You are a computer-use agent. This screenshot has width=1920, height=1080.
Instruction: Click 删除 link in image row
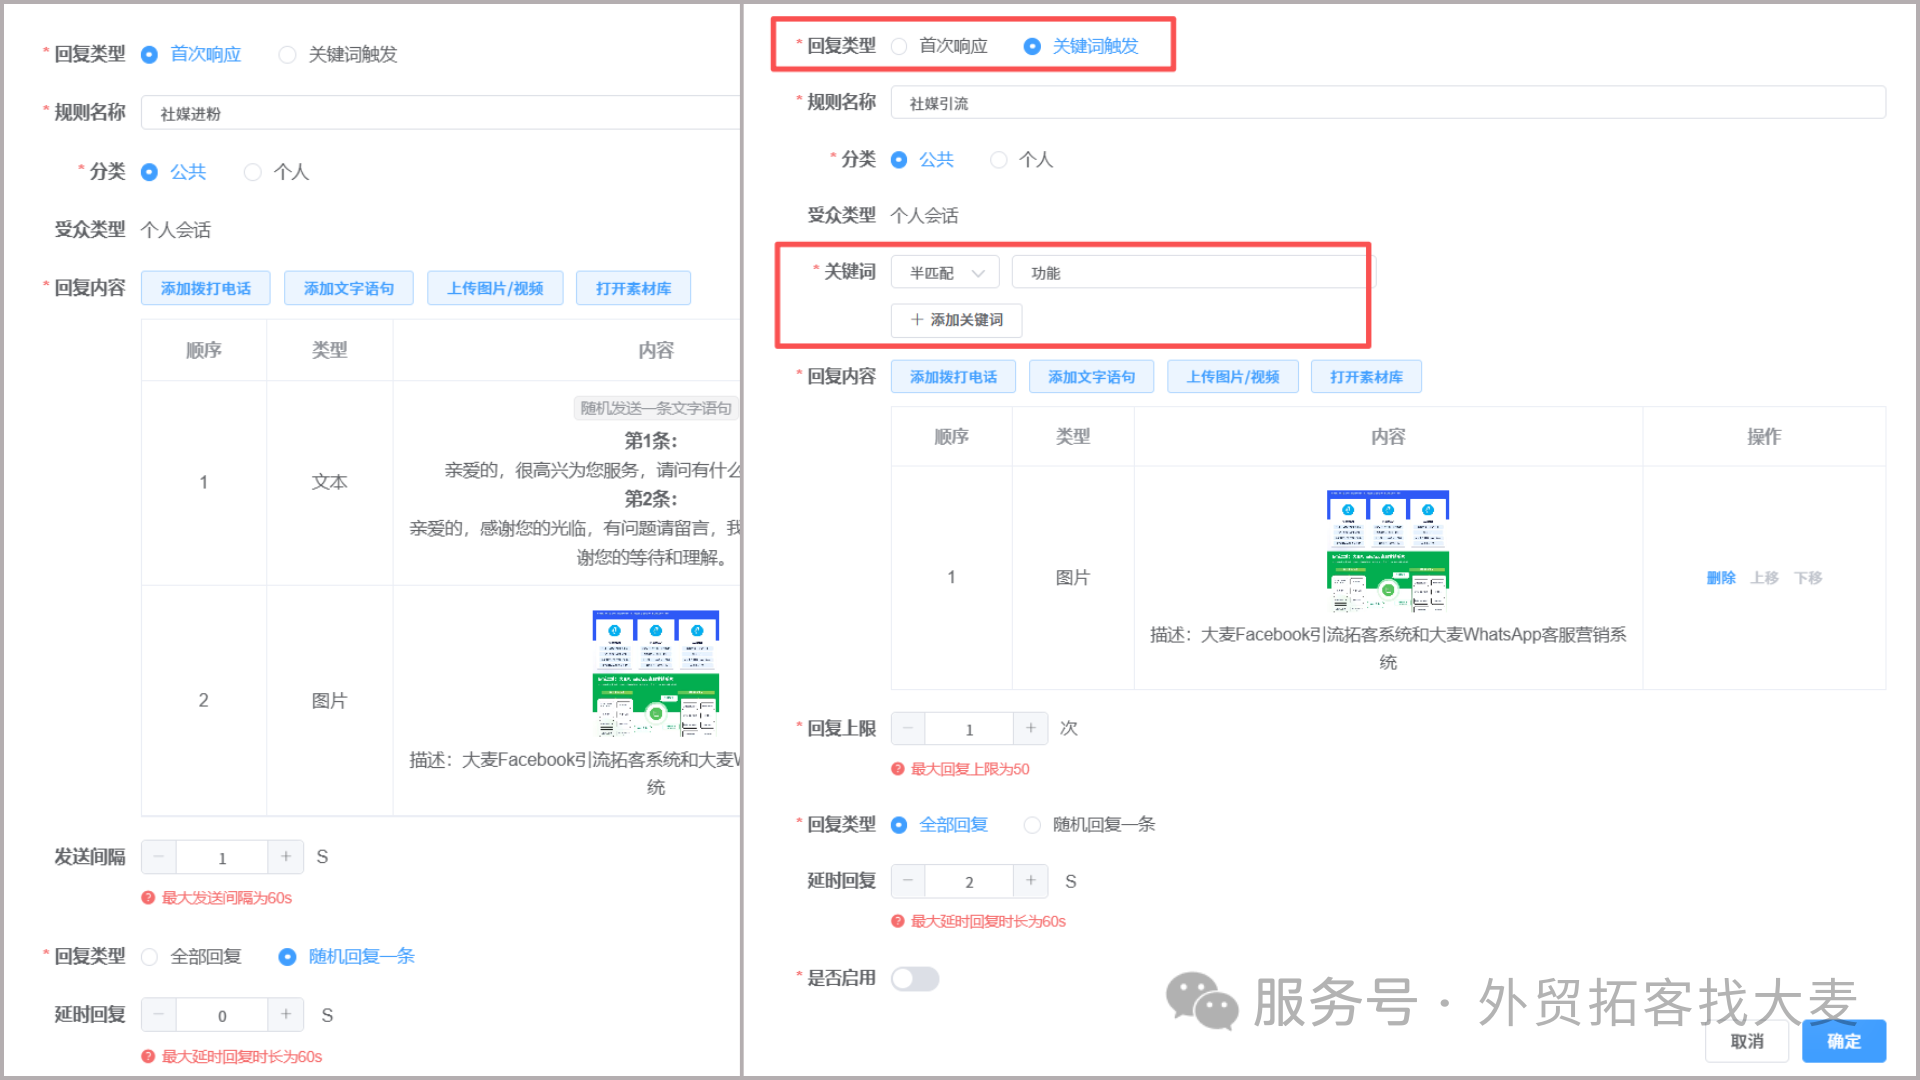(x=1721, y=578)
